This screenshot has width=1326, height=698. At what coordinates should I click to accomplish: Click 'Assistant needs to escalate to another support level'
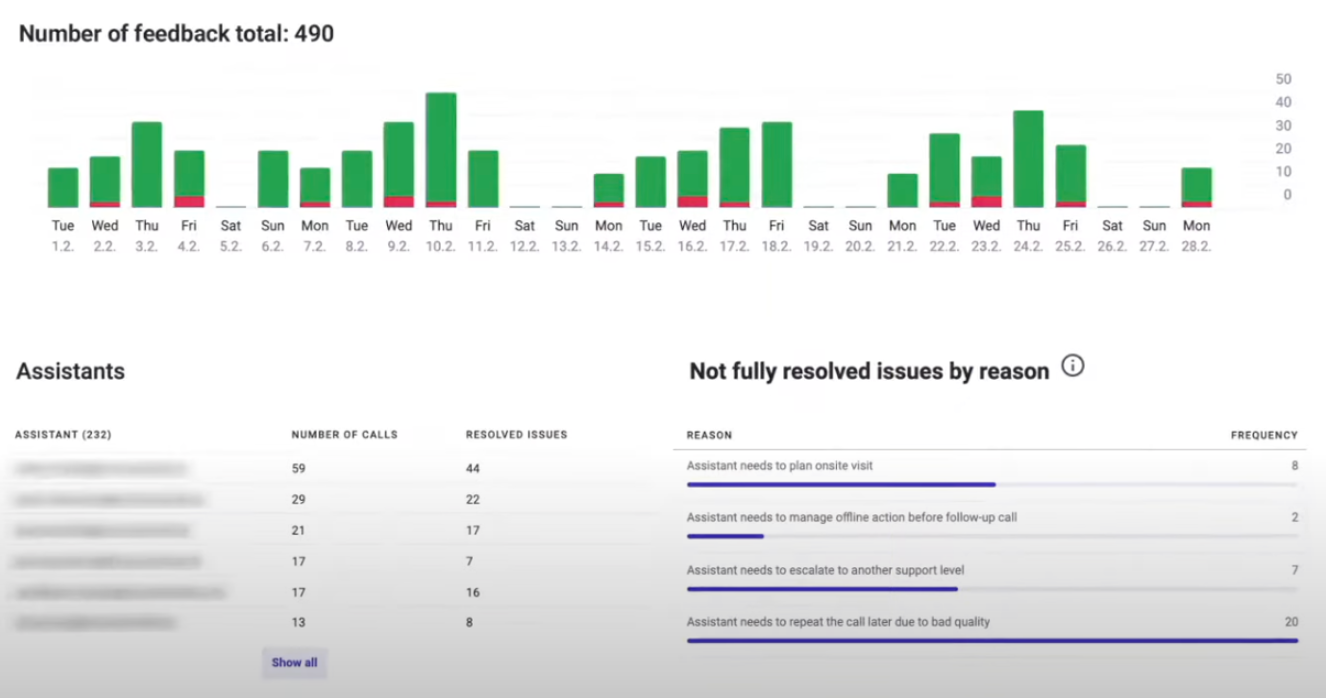click(825, 570)
